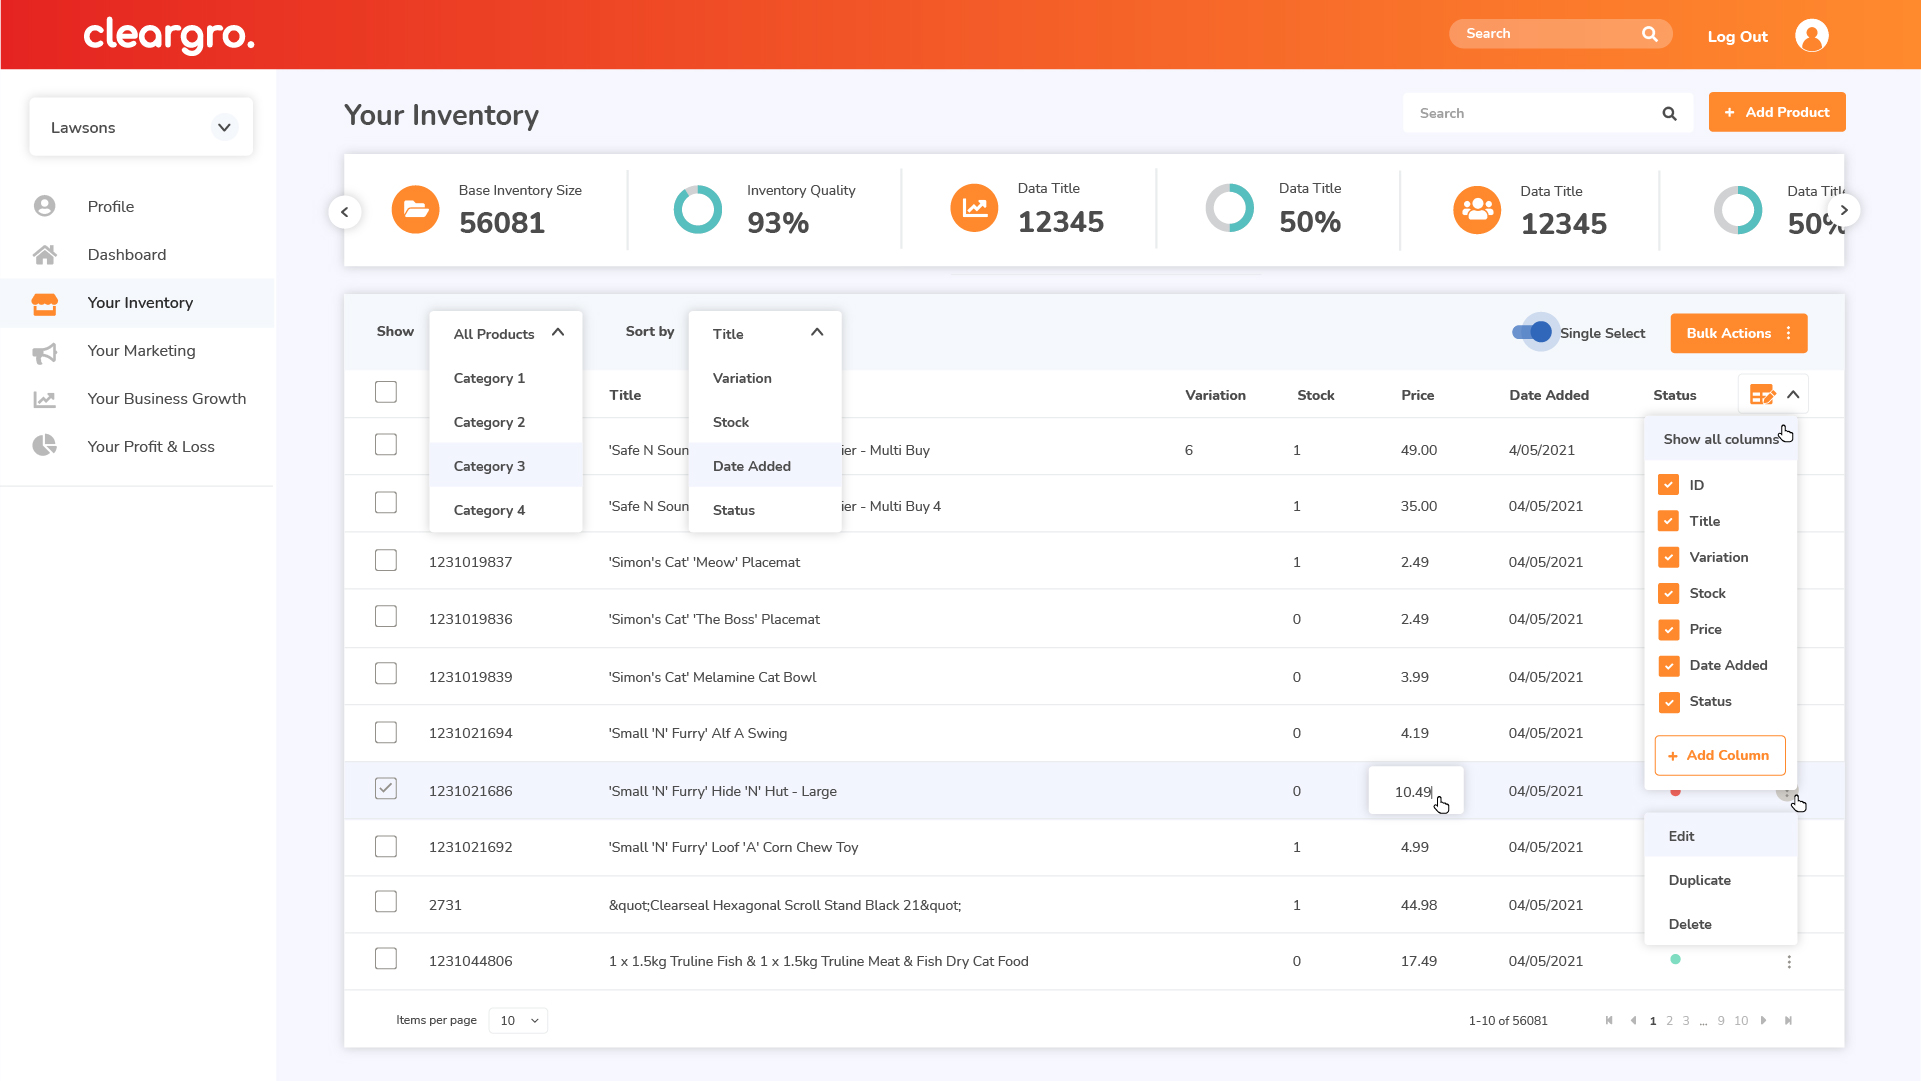The image size is (1921, 1081).
Task: Expand the Lawsons store dropdown
Action: pos(224,128)
